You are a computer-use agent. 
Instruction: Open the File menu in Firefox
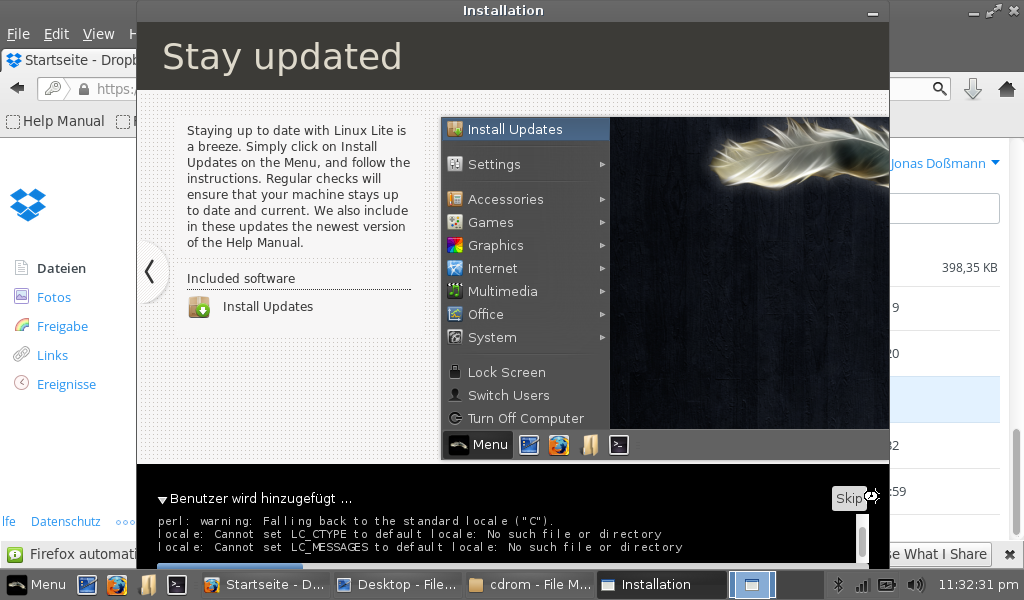click(18, 34)
